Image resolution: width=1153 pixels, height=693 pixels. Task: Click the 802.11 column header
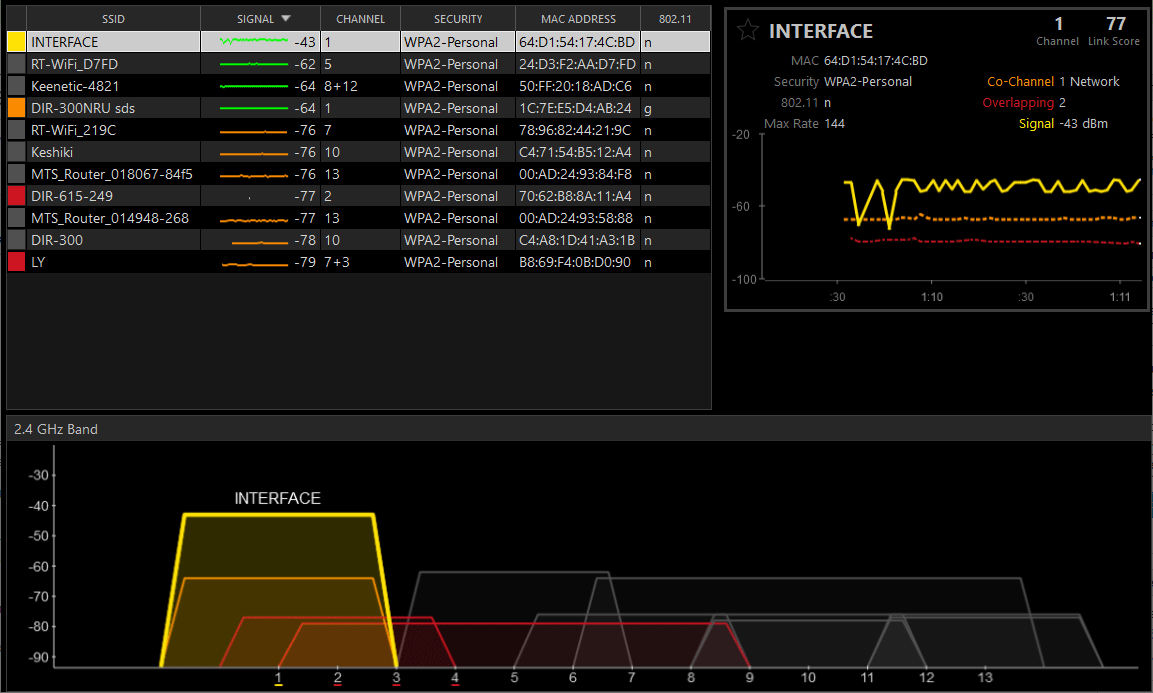point(676,18)
